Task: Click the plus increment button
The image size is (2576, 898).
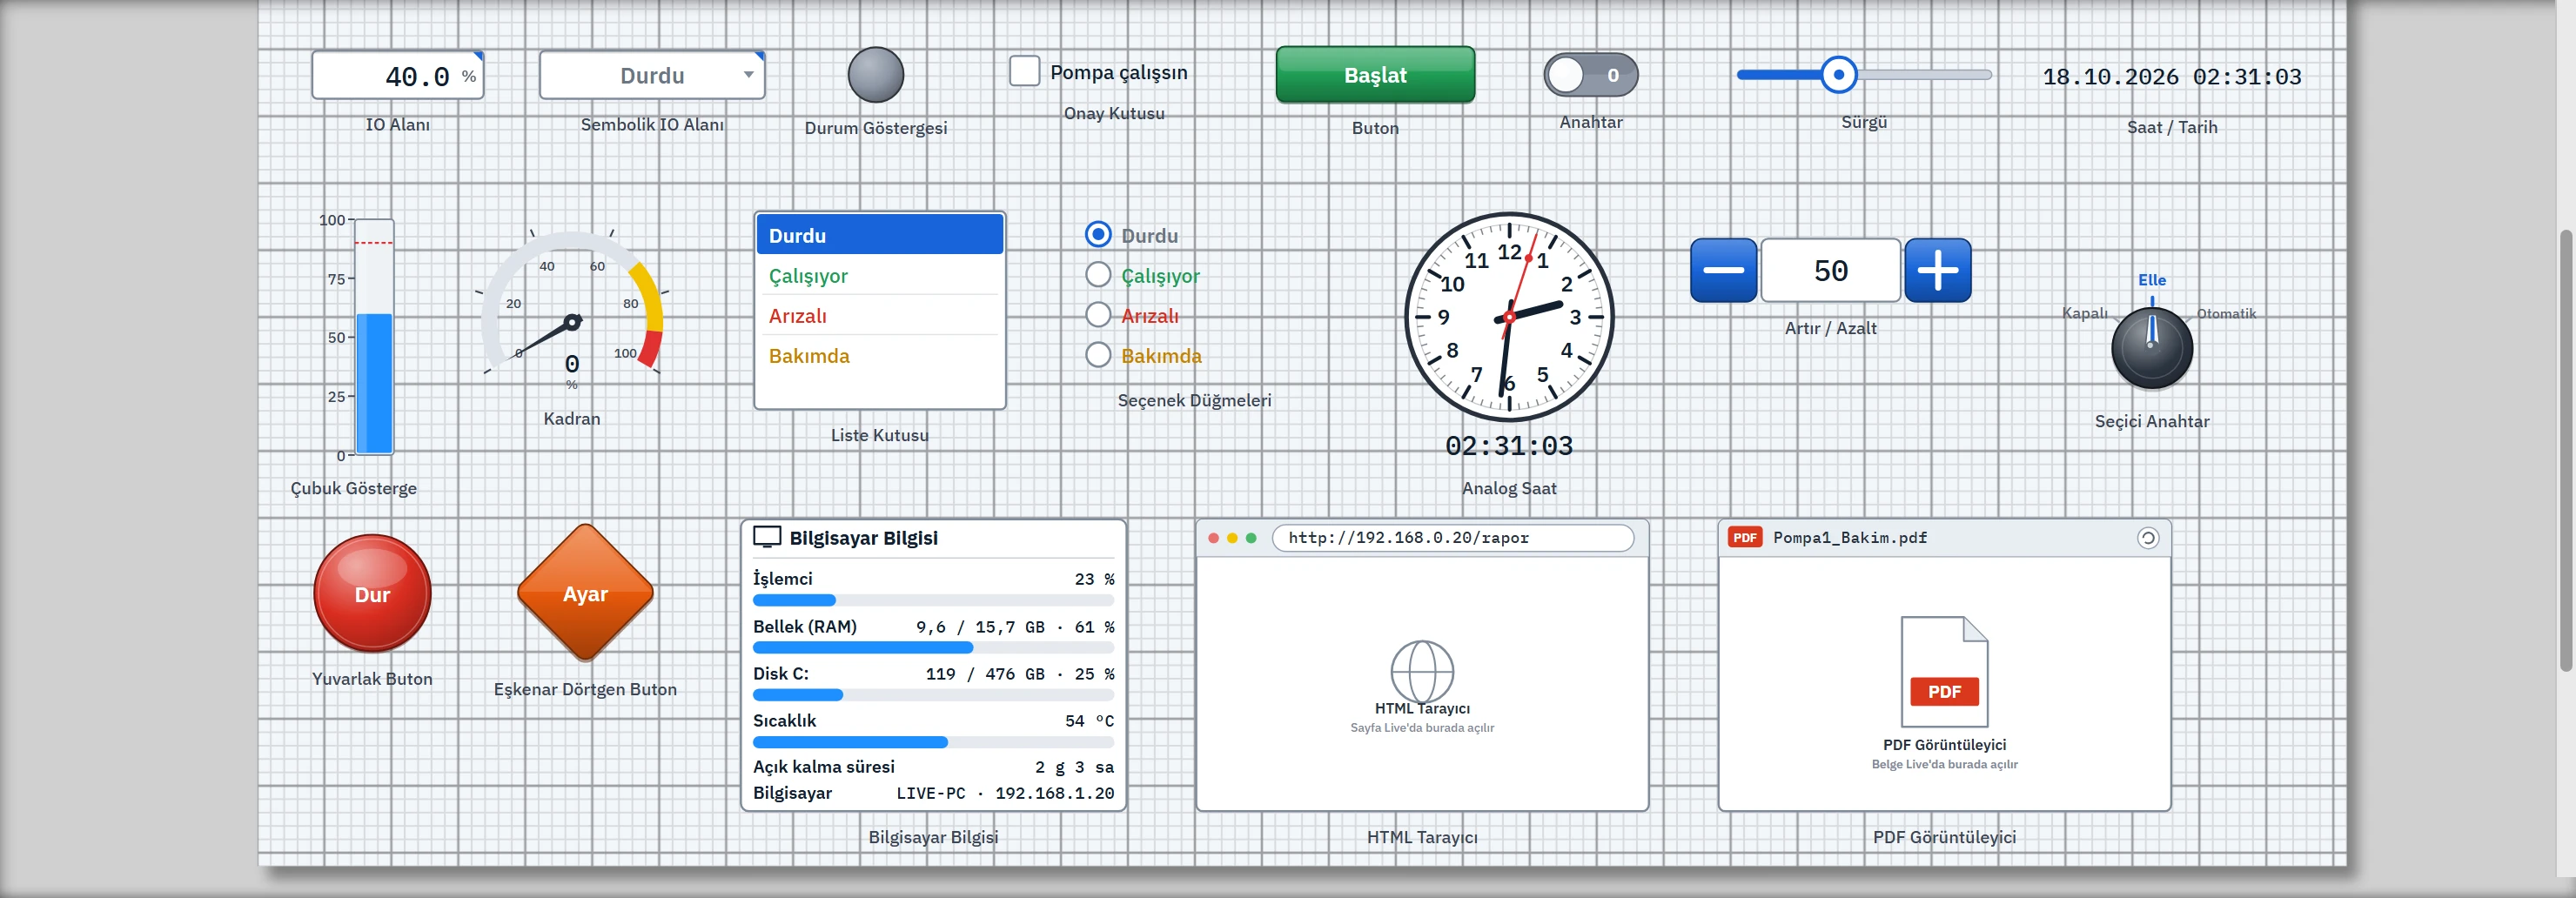Action: click(1937, 270)
